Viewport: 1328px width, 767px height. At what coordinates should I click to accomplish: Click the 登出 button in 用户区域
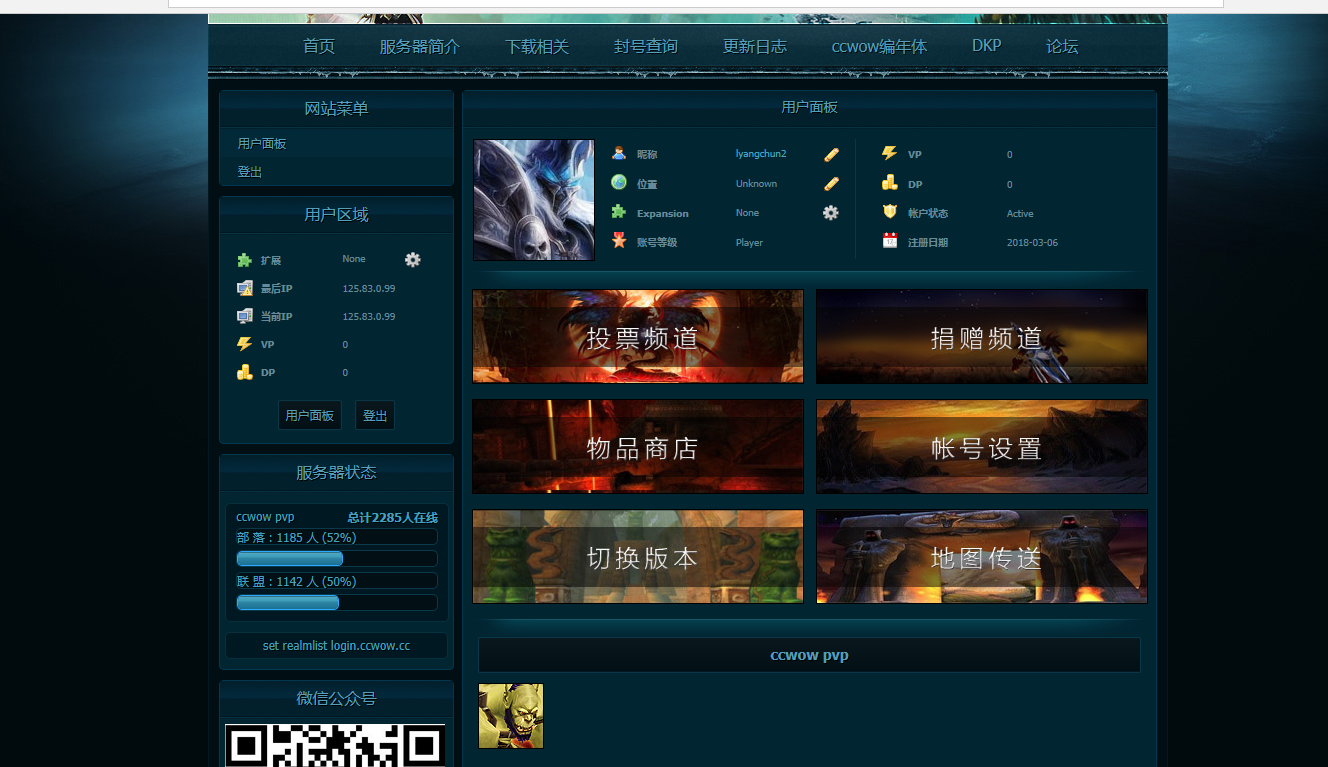pyautogui.click(x=374, y=415)
